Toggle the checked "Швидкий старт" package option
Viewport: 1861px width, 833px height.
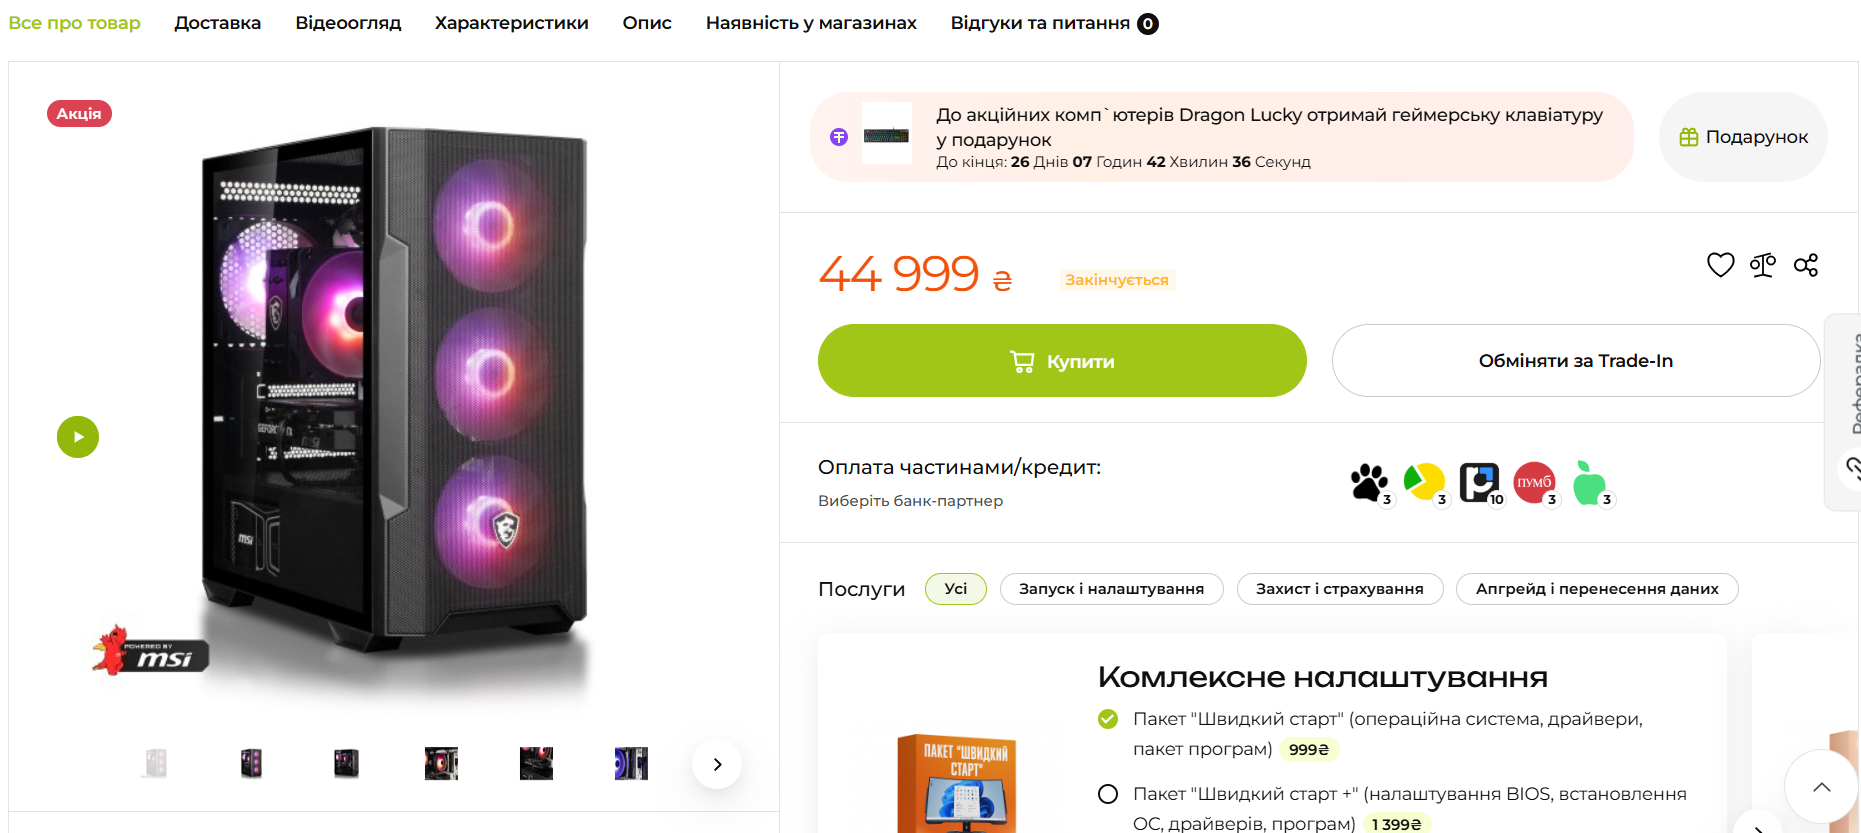(x=1108, y=719)
